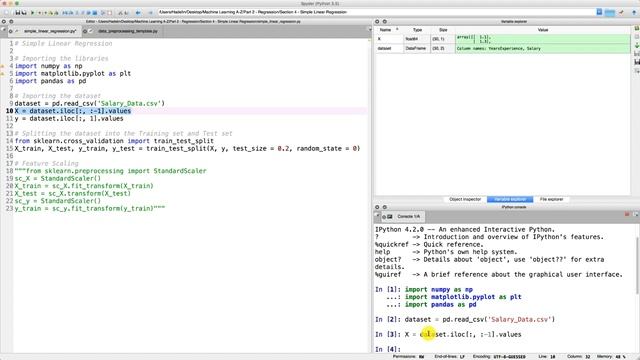
Task: Click line 9 pd.read_csv code line
Action: [x=90, y=103]
